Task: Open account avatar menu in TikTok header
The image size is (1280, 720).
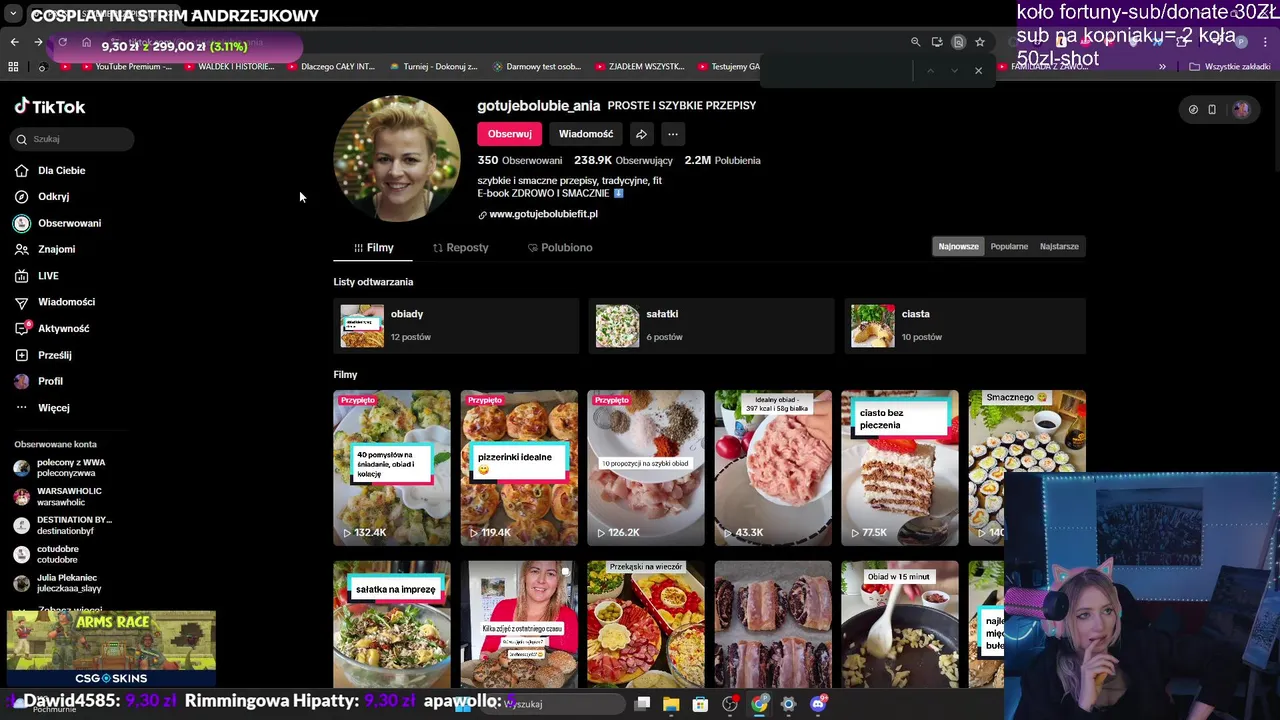Action: [x=1241, y=110]
